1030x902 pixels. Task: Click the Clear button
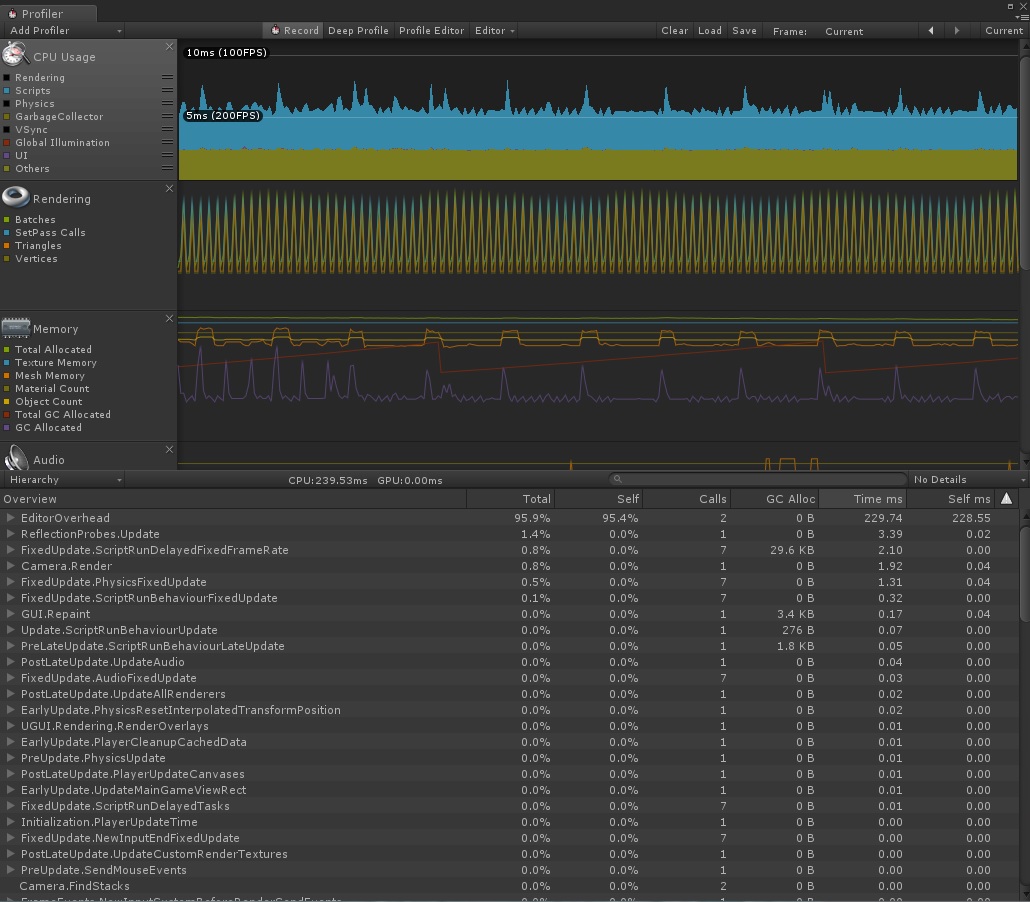[674, 31]
